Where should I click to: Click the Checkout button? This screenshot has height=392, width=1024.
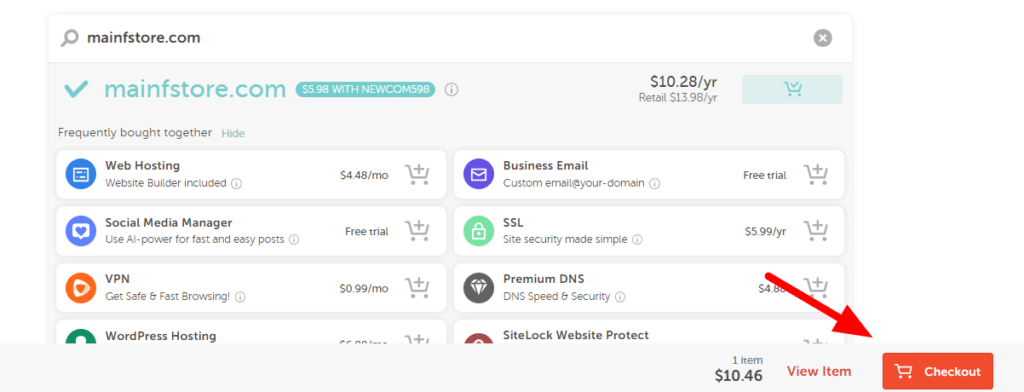point(938,372)
